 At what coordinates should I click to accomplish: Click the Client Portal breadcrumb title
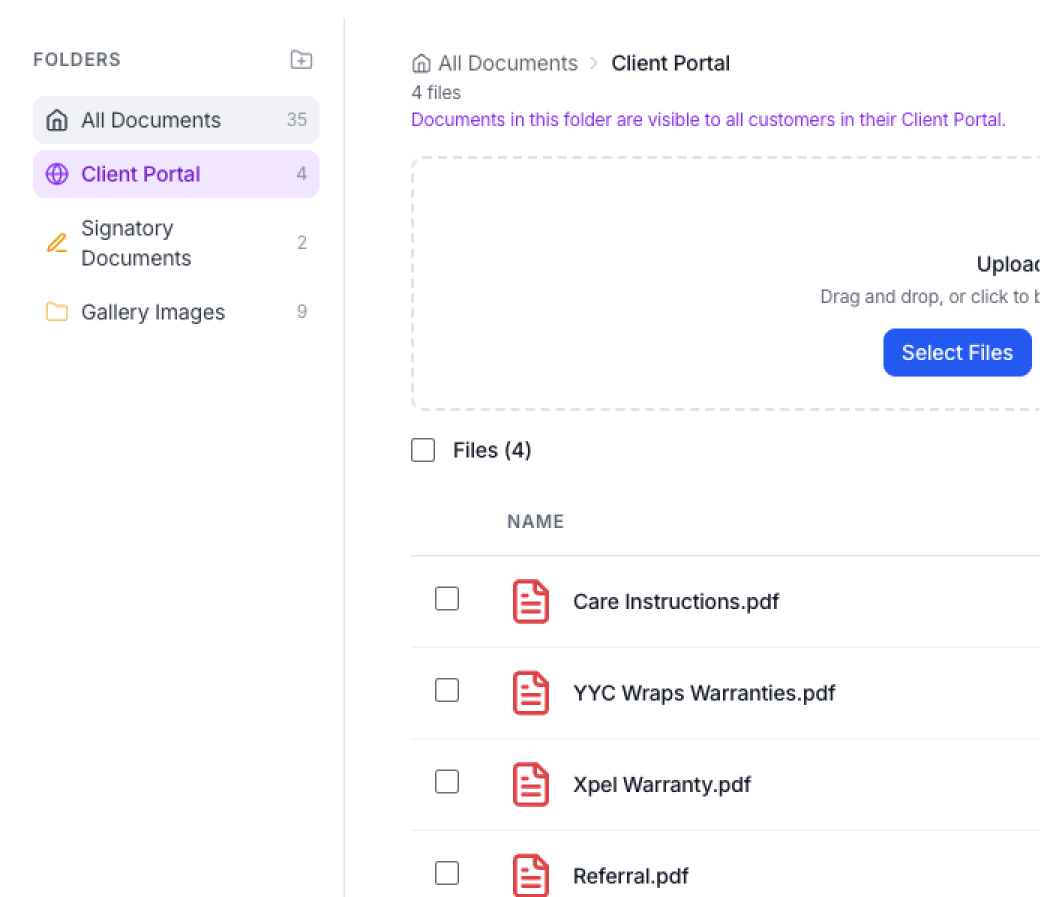point(670,63)
